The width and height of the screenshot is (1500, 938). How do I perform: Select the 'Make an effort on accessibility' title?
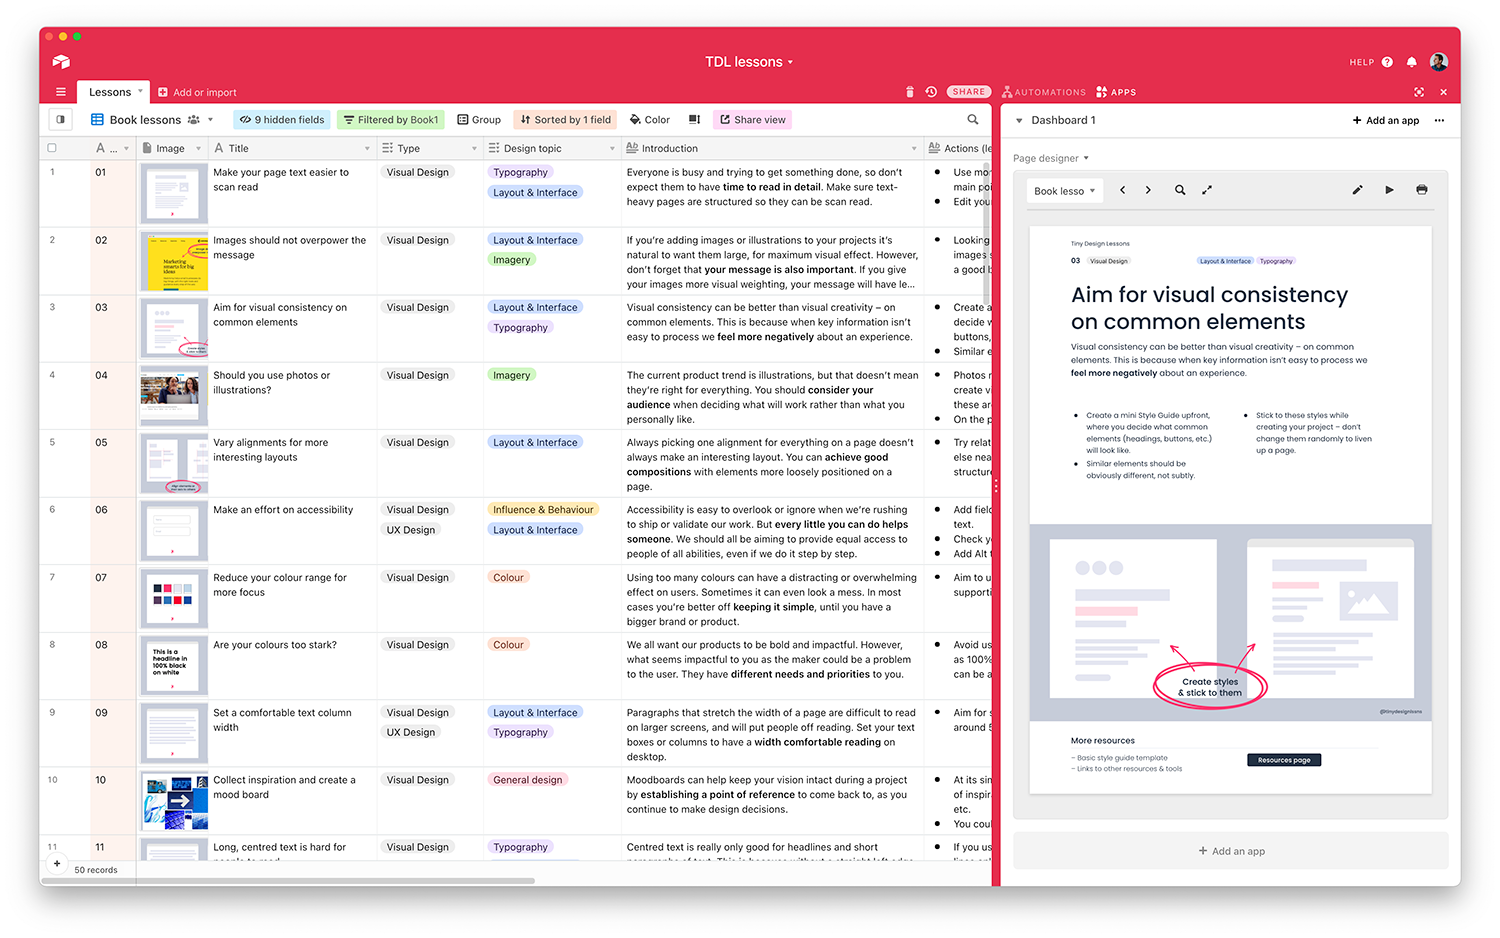pos(283,510)
